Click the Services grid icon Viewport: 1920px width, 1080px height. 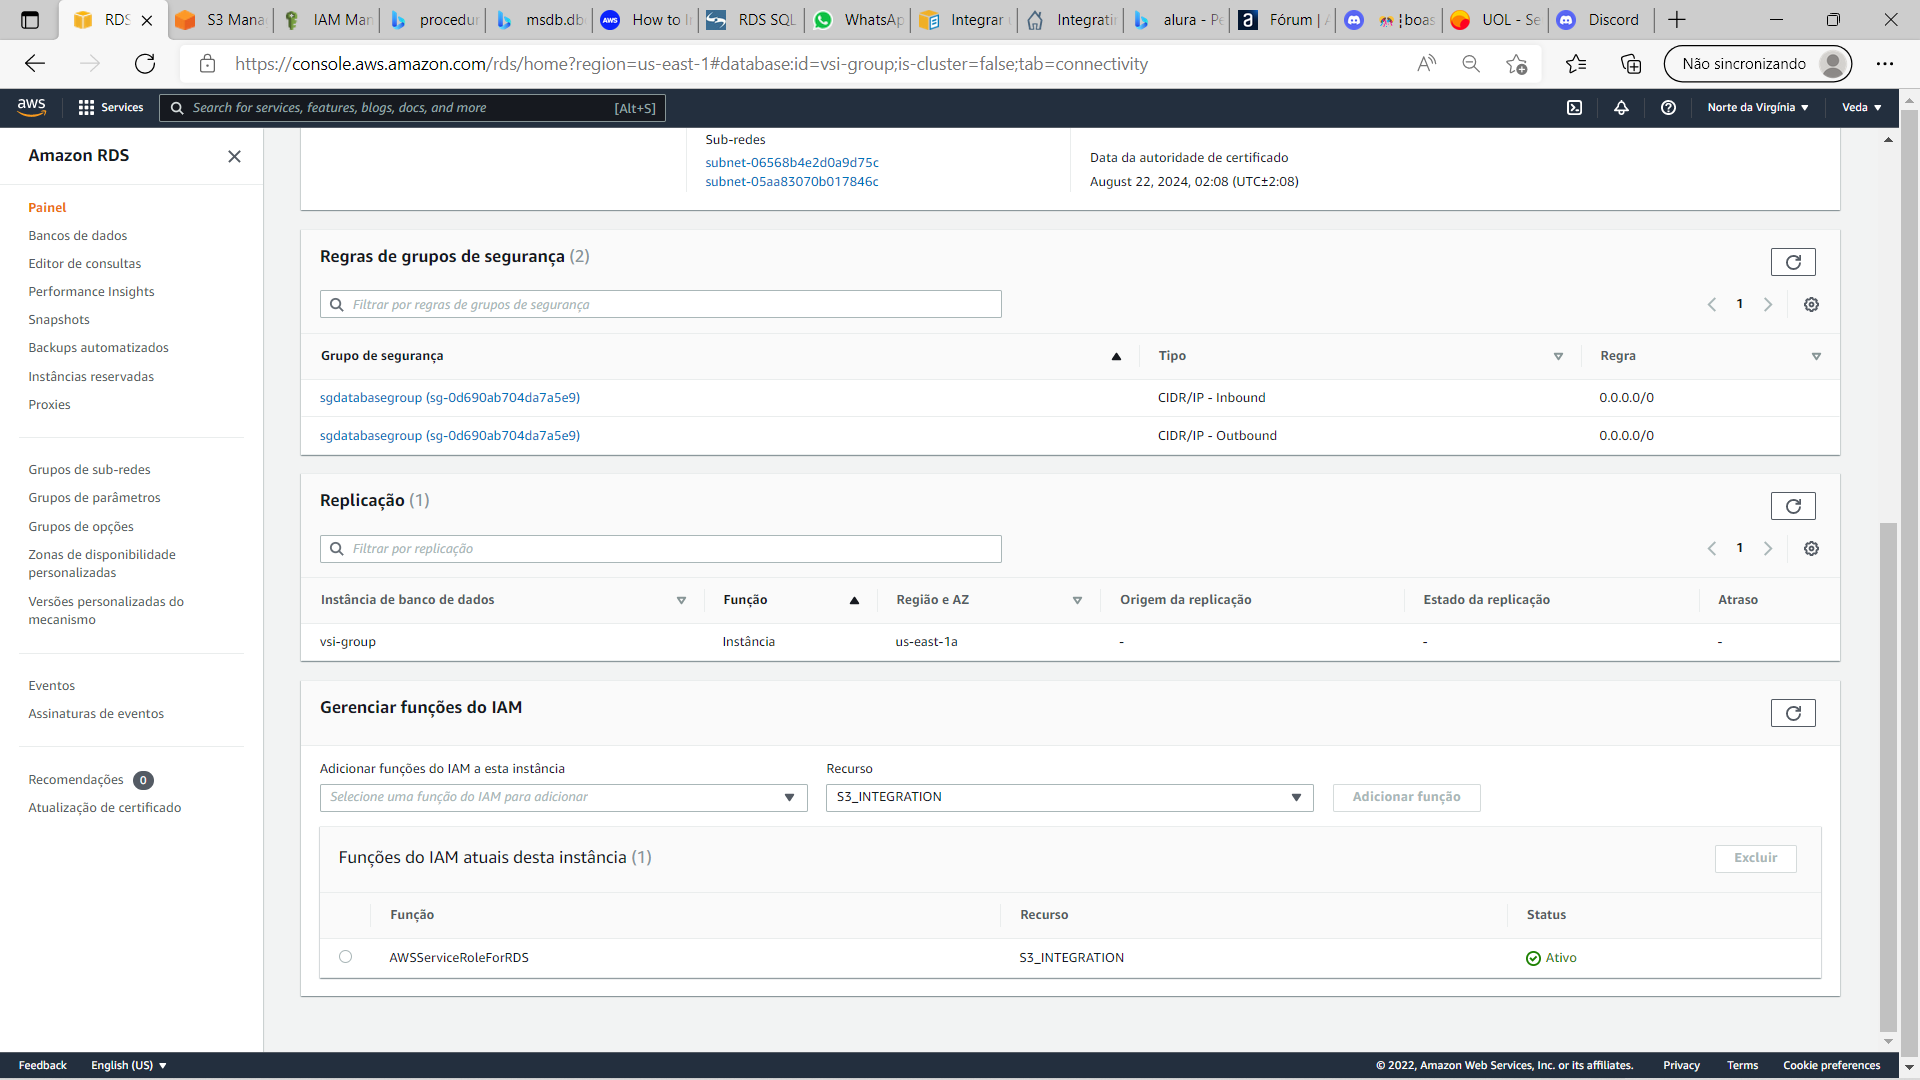tap(86, 107)
